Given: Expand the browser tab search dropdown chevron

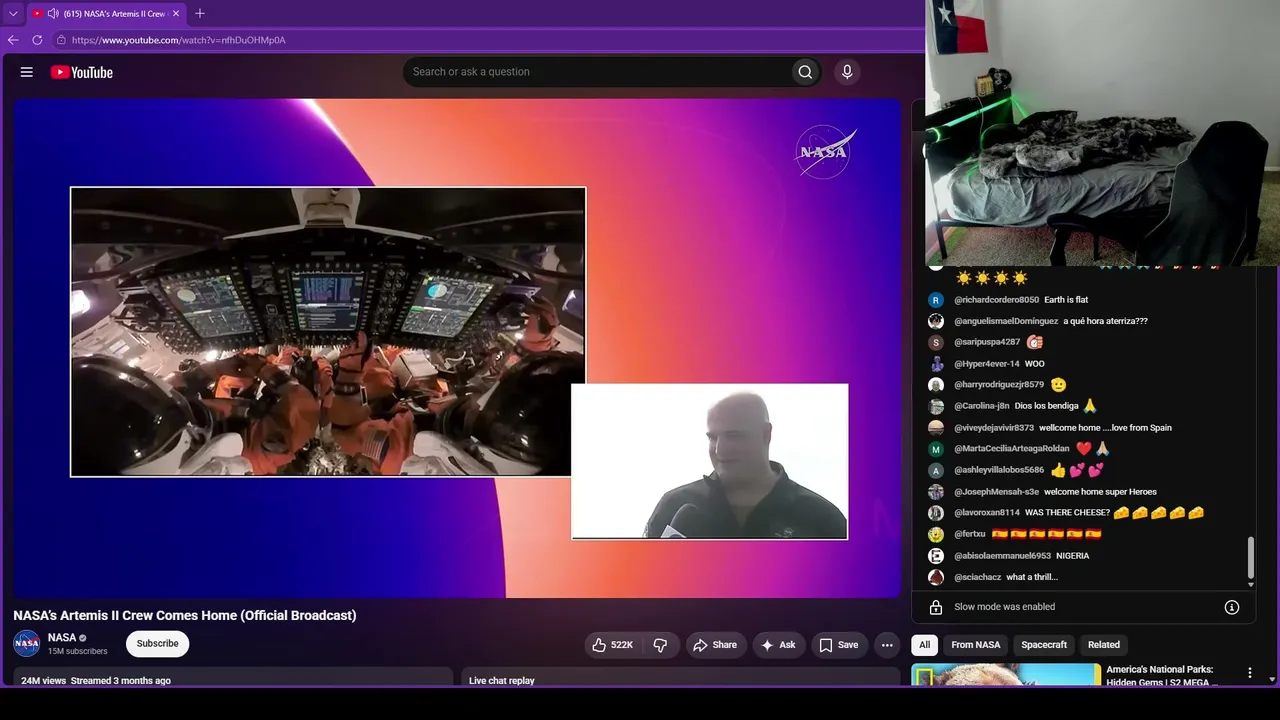Looking at the screenshot, I should coord(13,13).
